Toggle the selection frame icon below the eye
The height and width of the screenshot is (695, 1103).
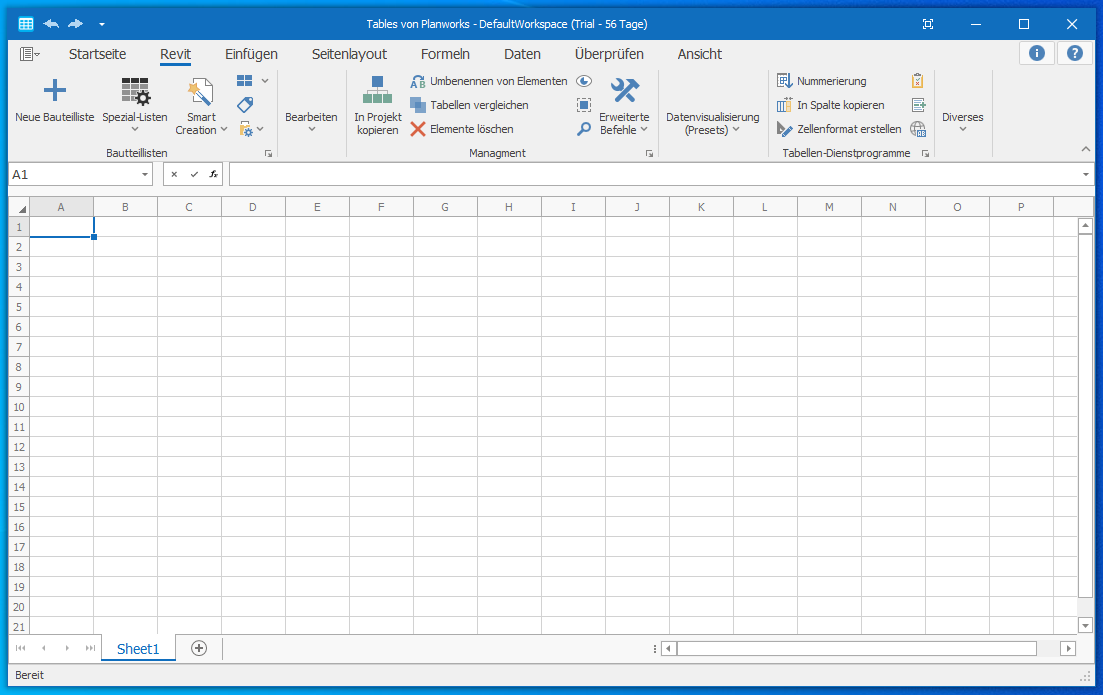pyautogui.click(x=584, y=105)
